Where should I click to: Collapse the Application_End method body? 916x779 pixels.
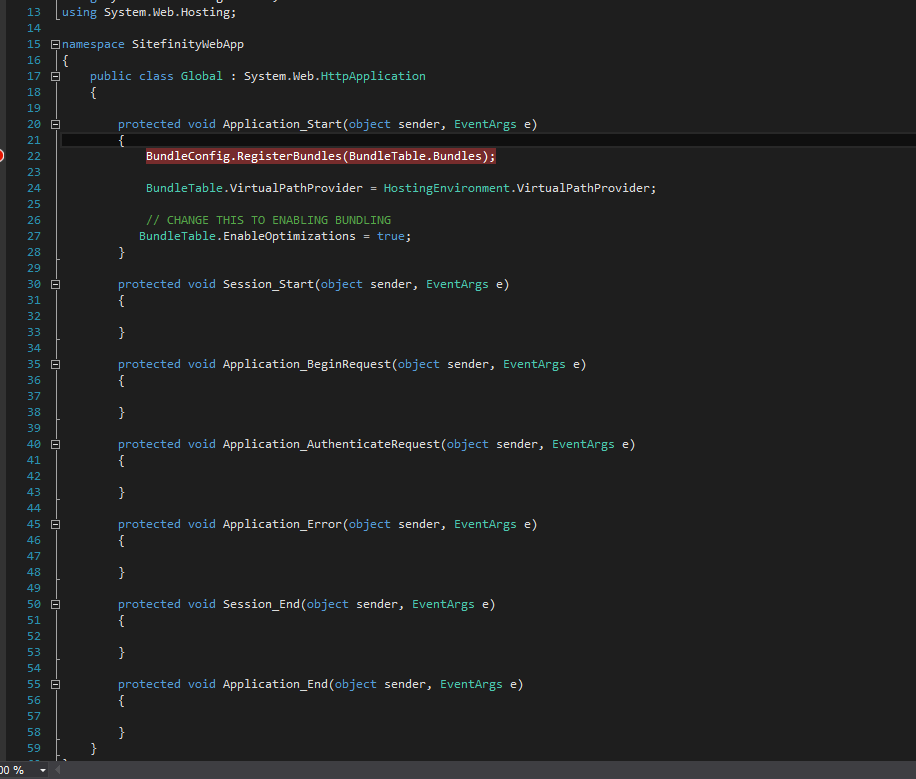(55, 683)
